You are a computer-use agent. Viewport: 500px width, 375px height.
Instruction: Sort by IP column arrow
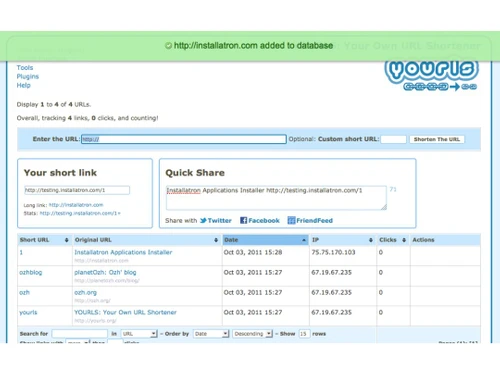371,240
